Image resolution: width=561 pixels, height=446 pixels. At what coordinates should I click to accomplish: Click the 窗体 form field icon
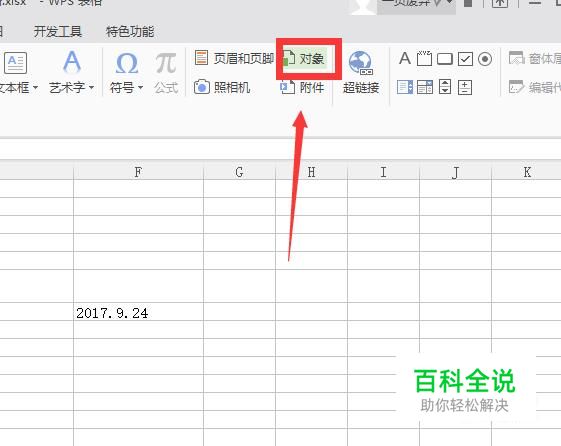pos(517,58)
